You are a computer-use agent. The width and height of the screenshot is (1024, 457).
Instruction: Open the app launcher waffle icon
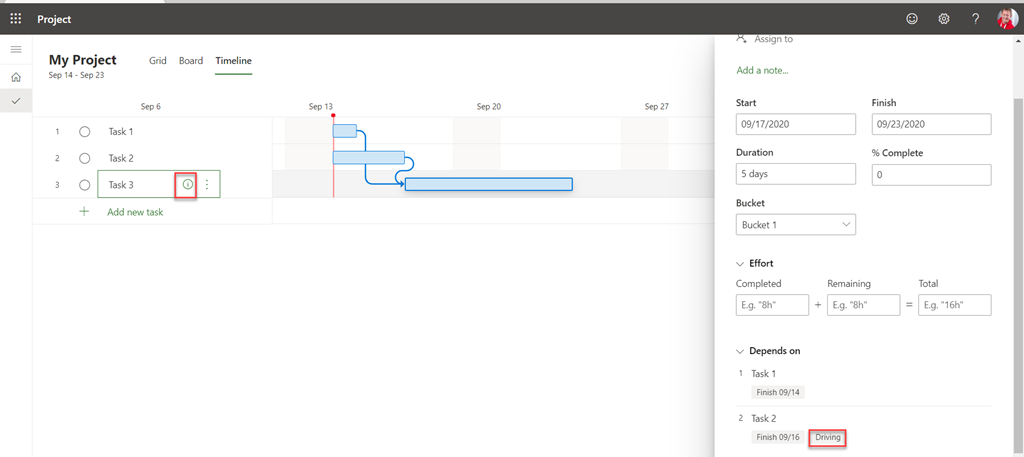(15, 19)
